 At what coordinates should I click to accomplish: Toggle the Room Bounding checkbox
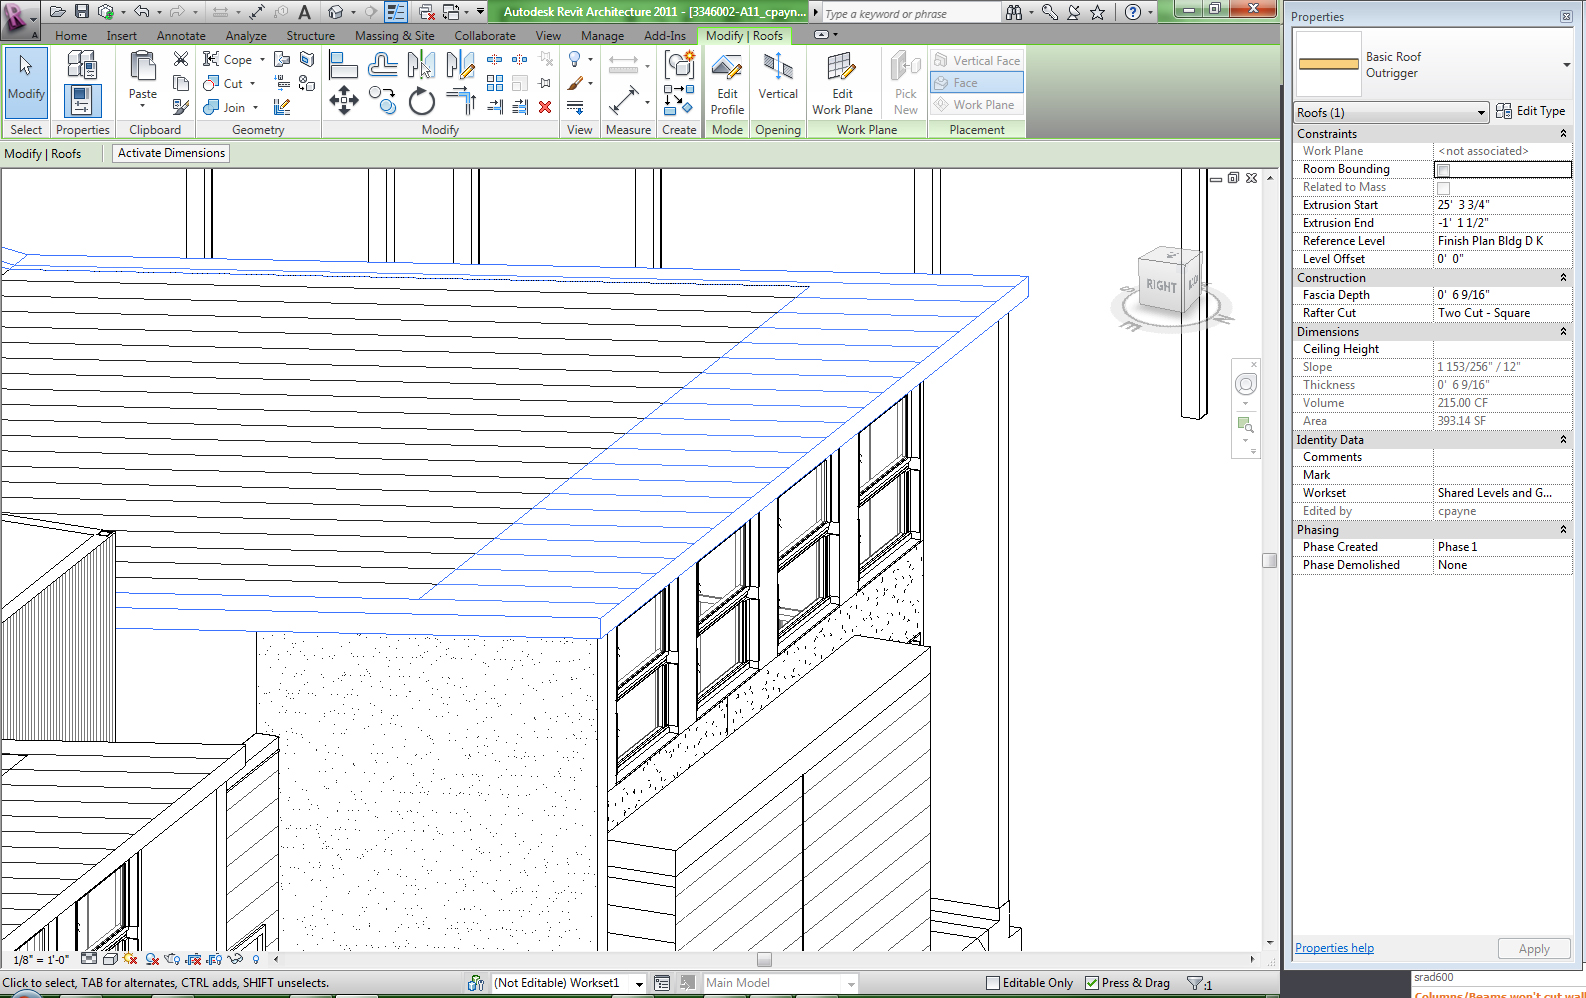[1443, 170]
